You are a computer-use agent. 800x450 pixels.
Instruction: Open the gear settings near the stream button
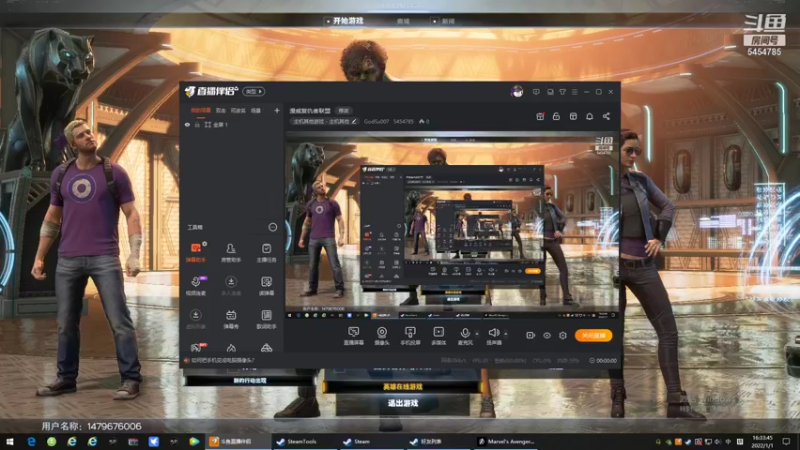(563, 335)
